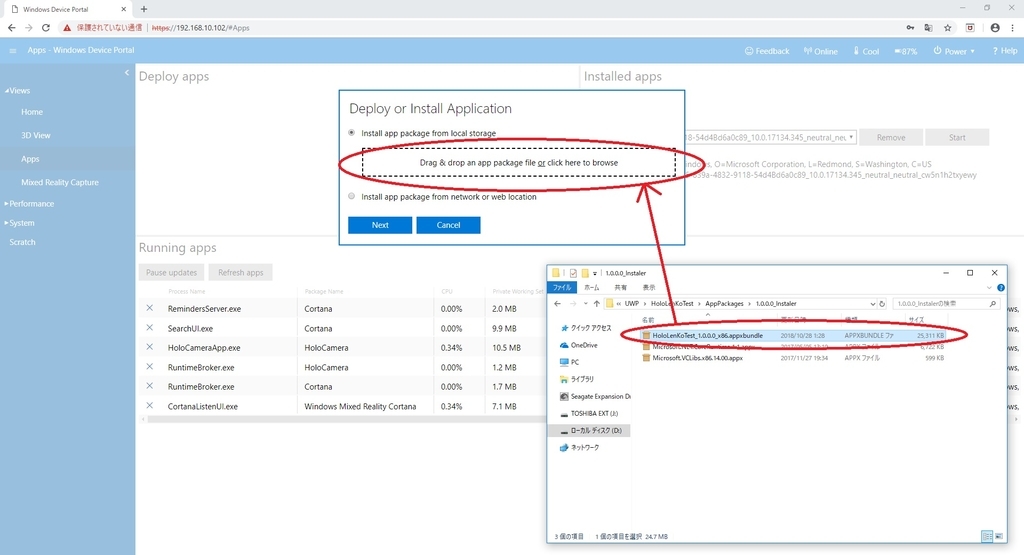Kill HoloCameraApp.exe with X icon
Screen dimensions: 1024x555
[150, 347]
